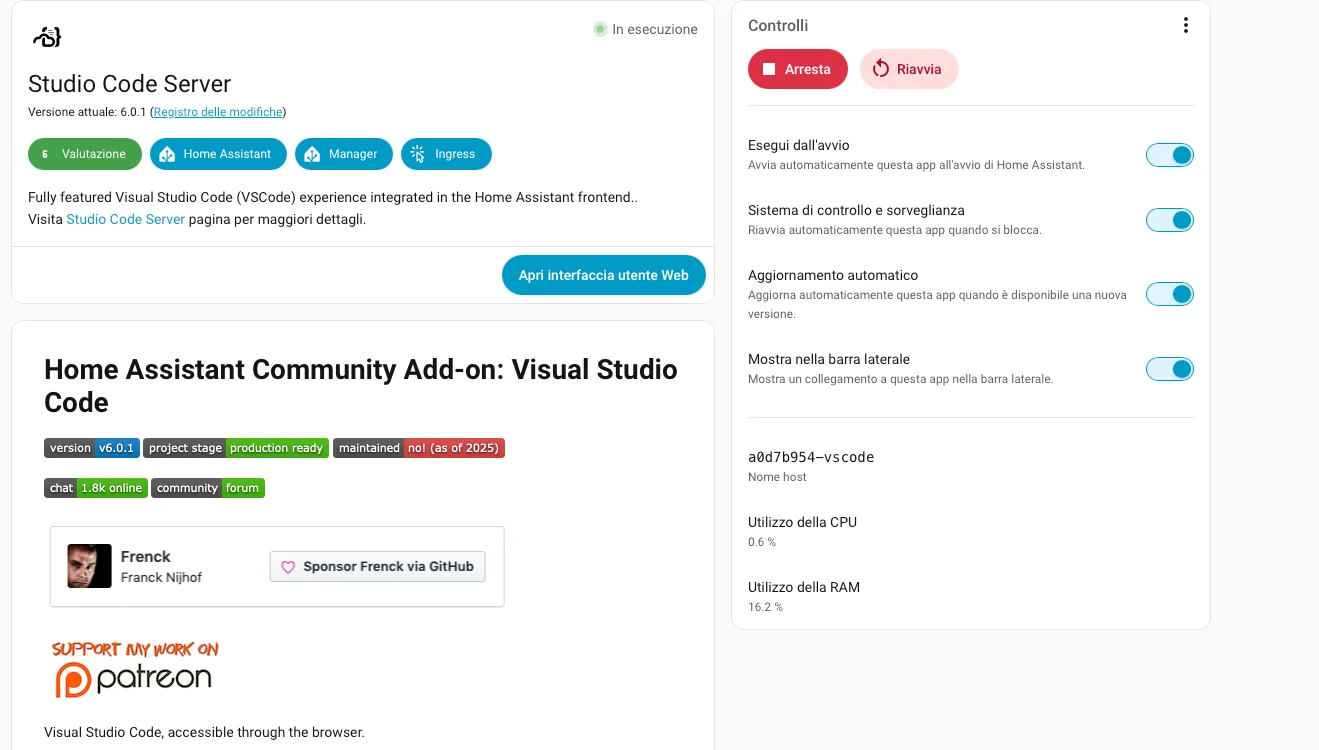Click Apri interfaccia utente Web

coord(604,275)
